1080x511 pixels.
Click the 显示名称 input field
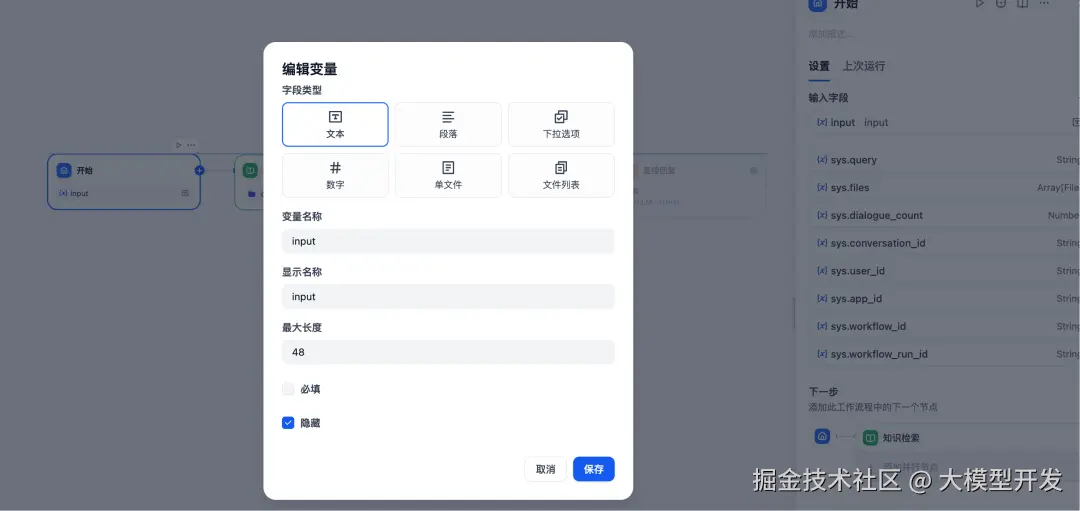click(448, 297)
